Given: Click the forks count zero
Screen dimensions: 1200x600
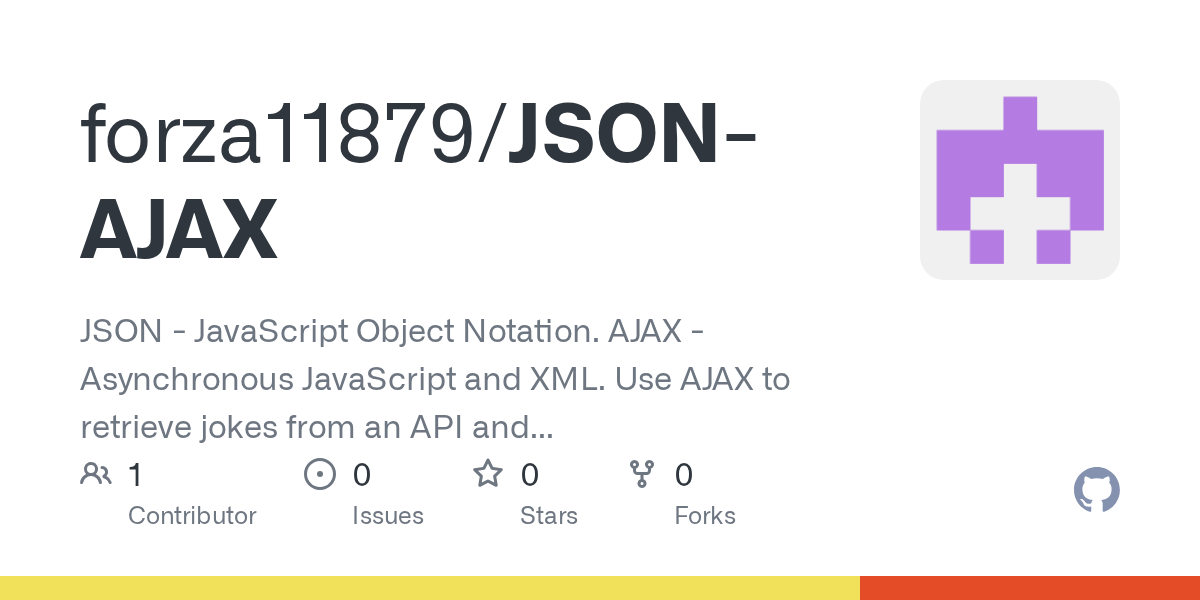Looking at the screenshot, I should tap(684, 474).
